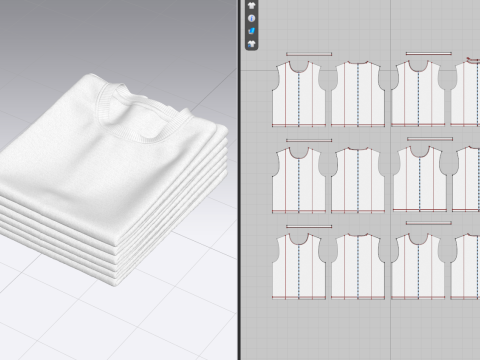Image resolution: width=480 pixels, height=360 pixels.
Task: Select the neckband strip above the bottom-left front pattern
Action: click(x=309, y=227)
